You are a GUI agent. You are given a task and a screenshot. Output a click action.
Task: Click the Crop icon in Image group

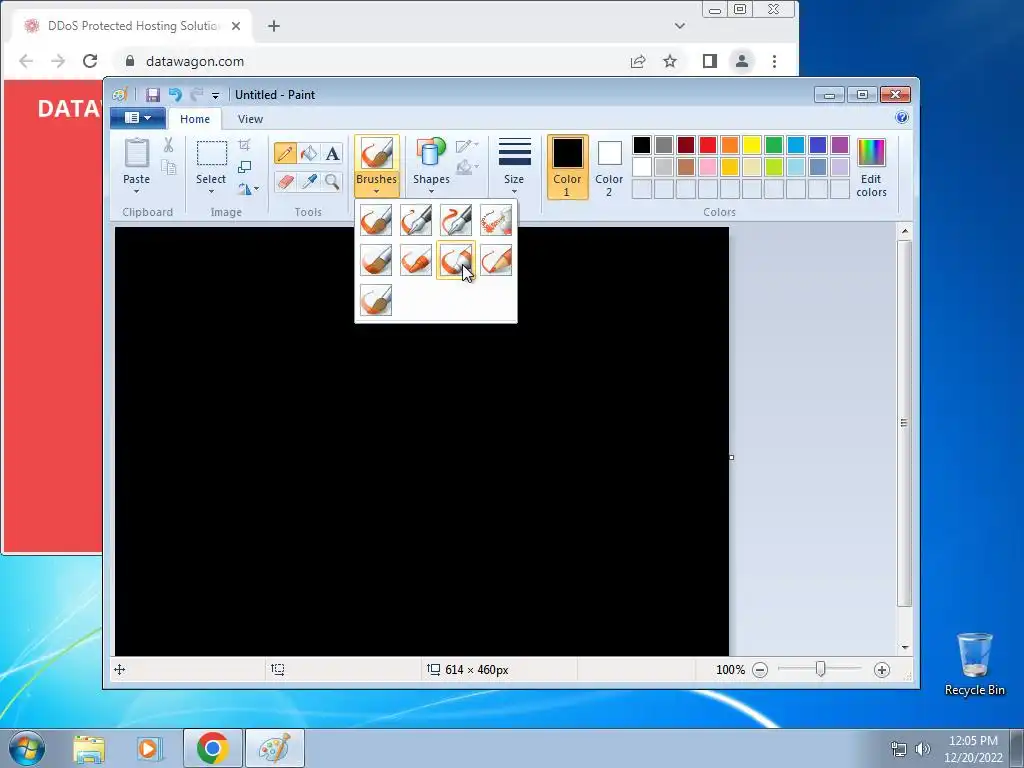[x=244, y=145]
